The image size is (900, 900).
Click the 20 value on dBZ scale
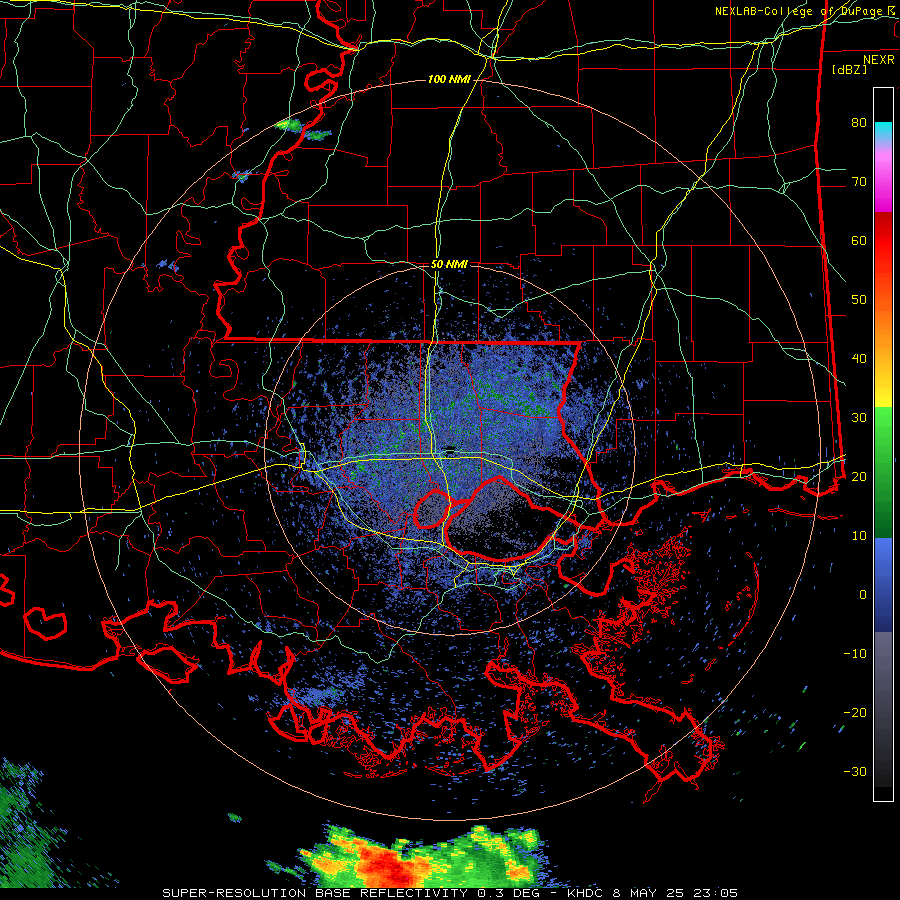coord(859,476)
